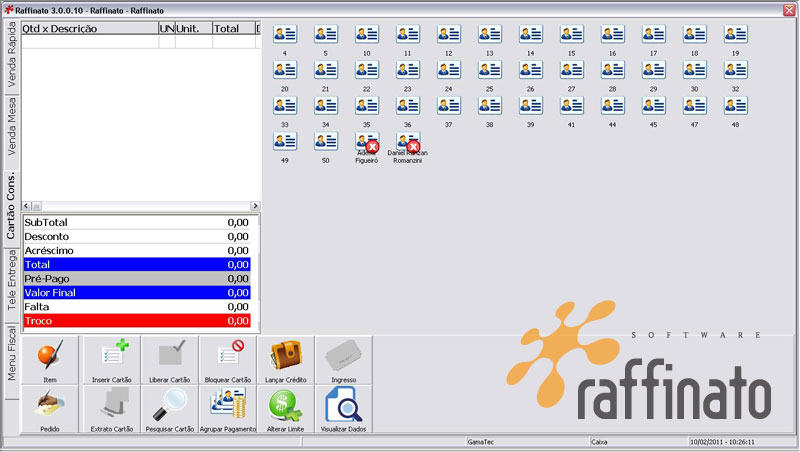
Task: Select the Alterar Limite dollar icon
Action: [286, 409]
